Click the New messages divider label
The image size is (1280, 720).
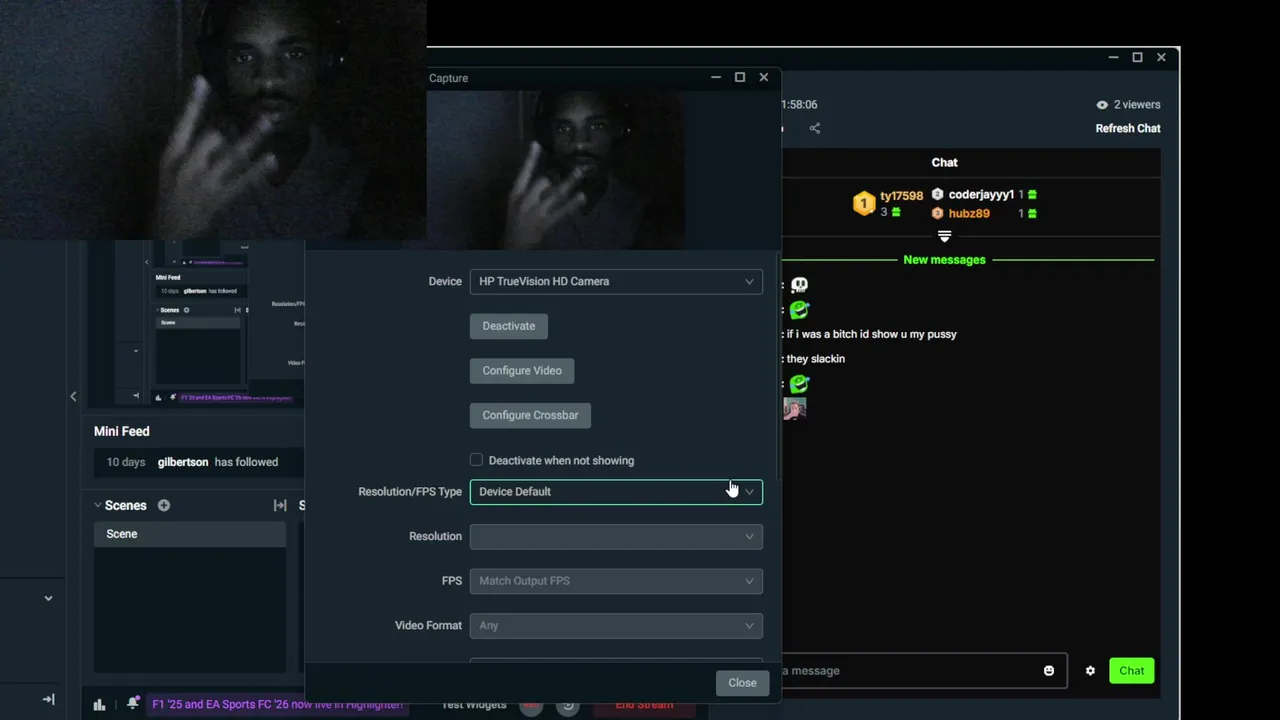click(x=944, y=260)
